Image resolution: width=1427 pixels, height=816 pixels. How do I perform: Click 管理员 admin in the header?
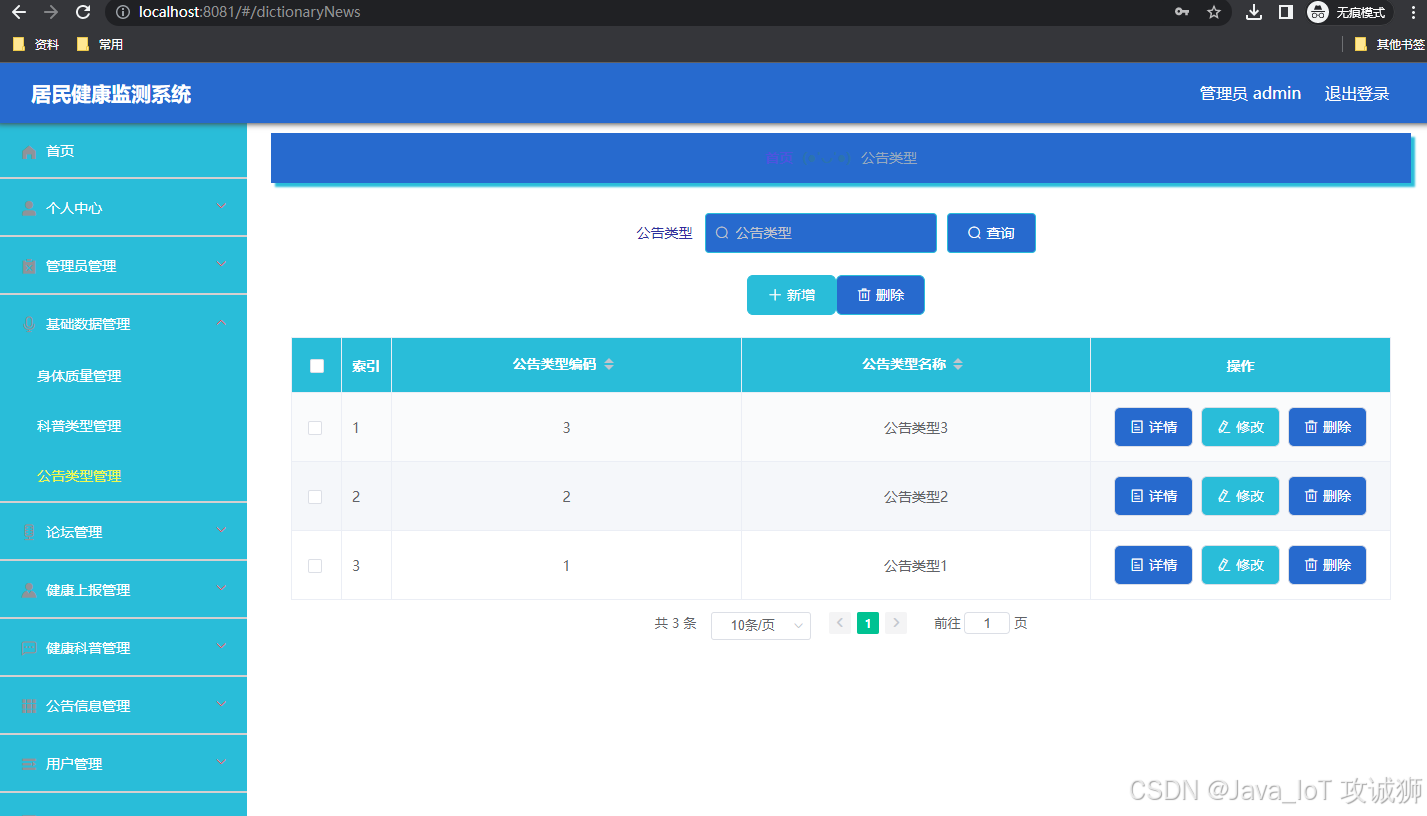pos(1250,93)
